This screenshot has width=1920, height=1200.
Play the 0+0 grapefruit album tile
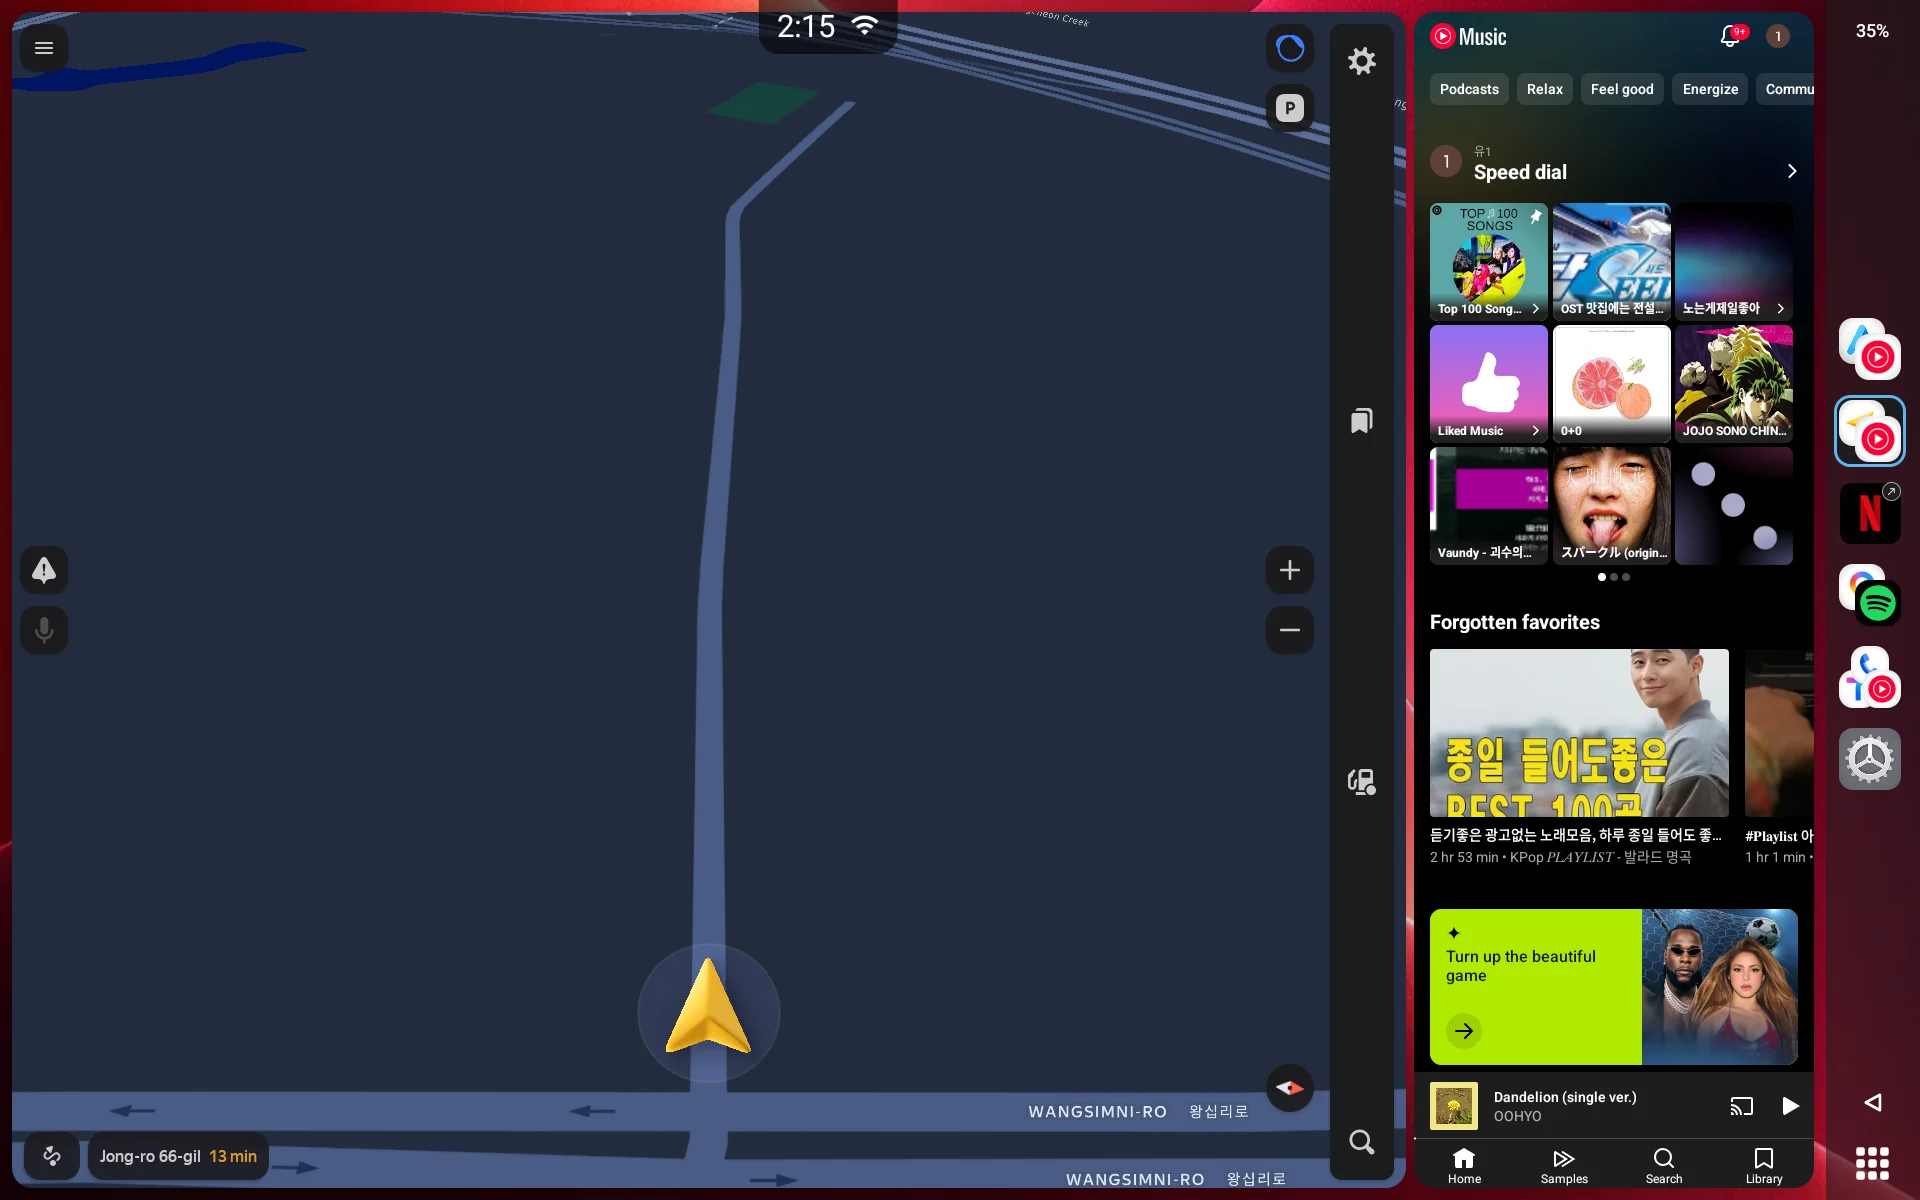pyautogui.click(x=1611, y=383)
